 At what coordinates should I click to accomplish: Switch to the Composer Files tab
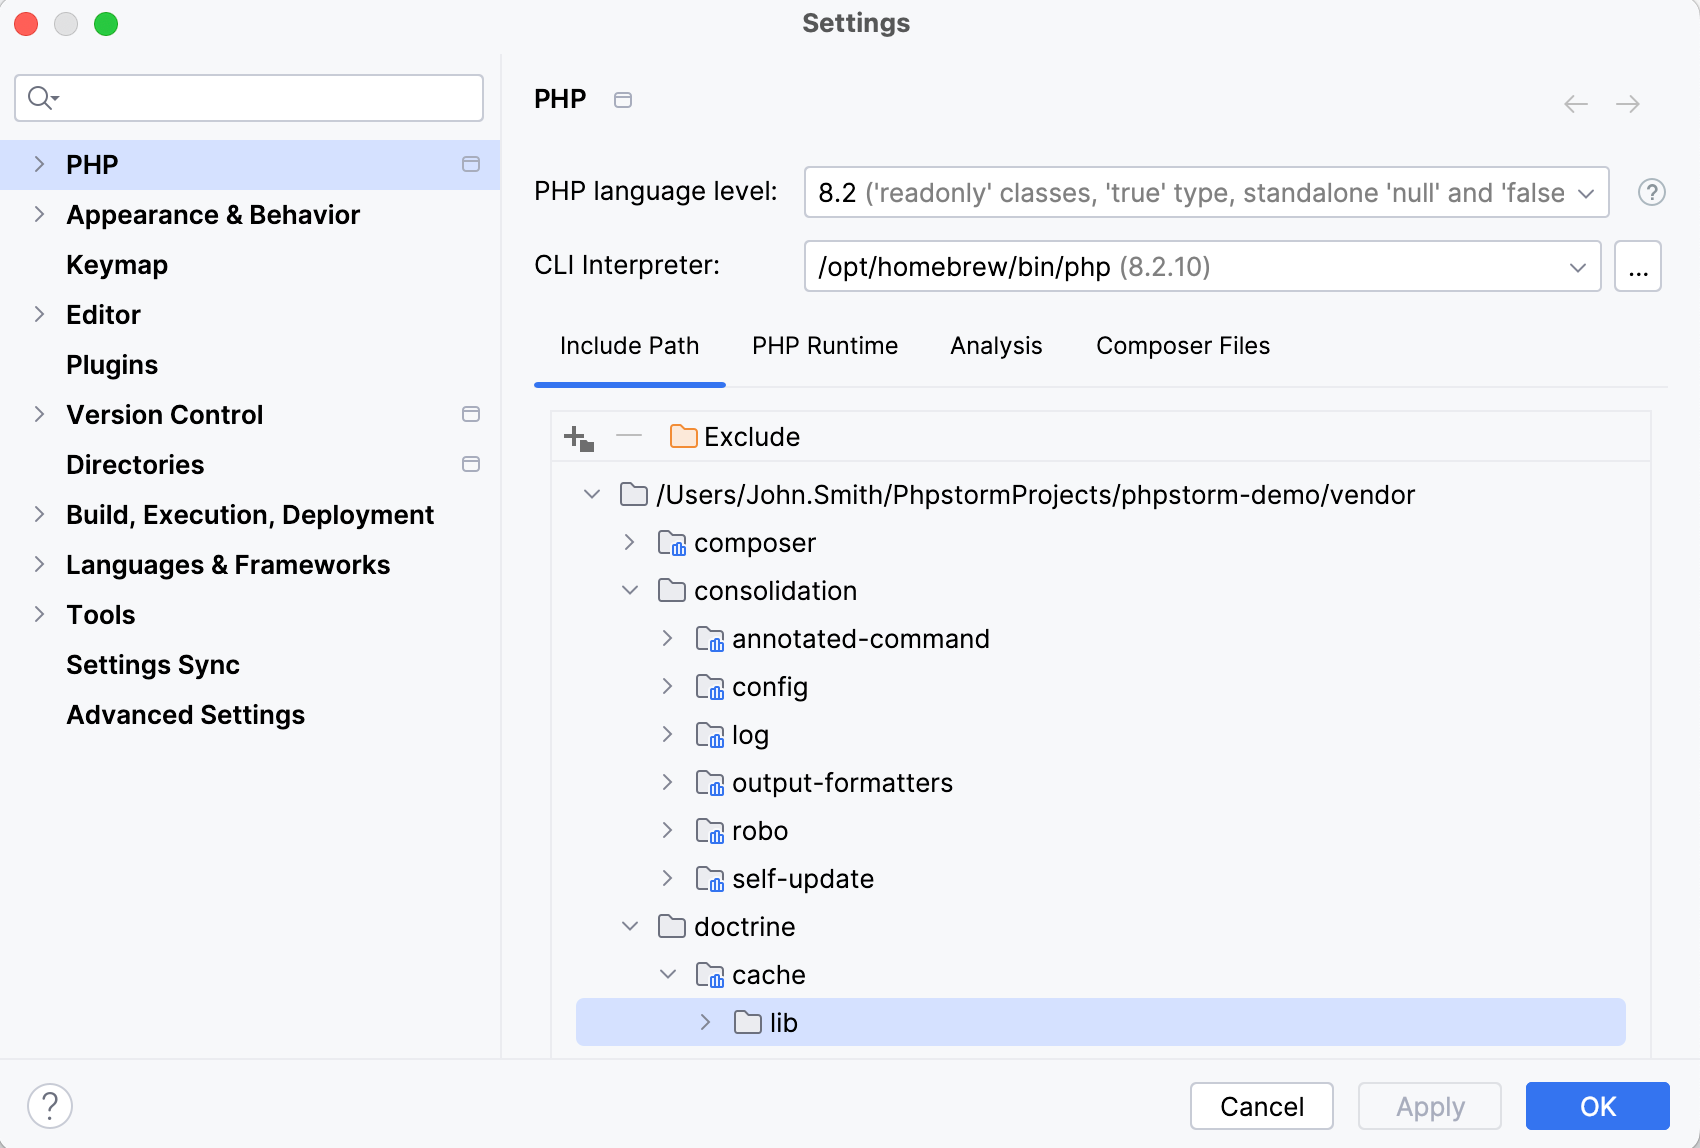point(1182,346)
